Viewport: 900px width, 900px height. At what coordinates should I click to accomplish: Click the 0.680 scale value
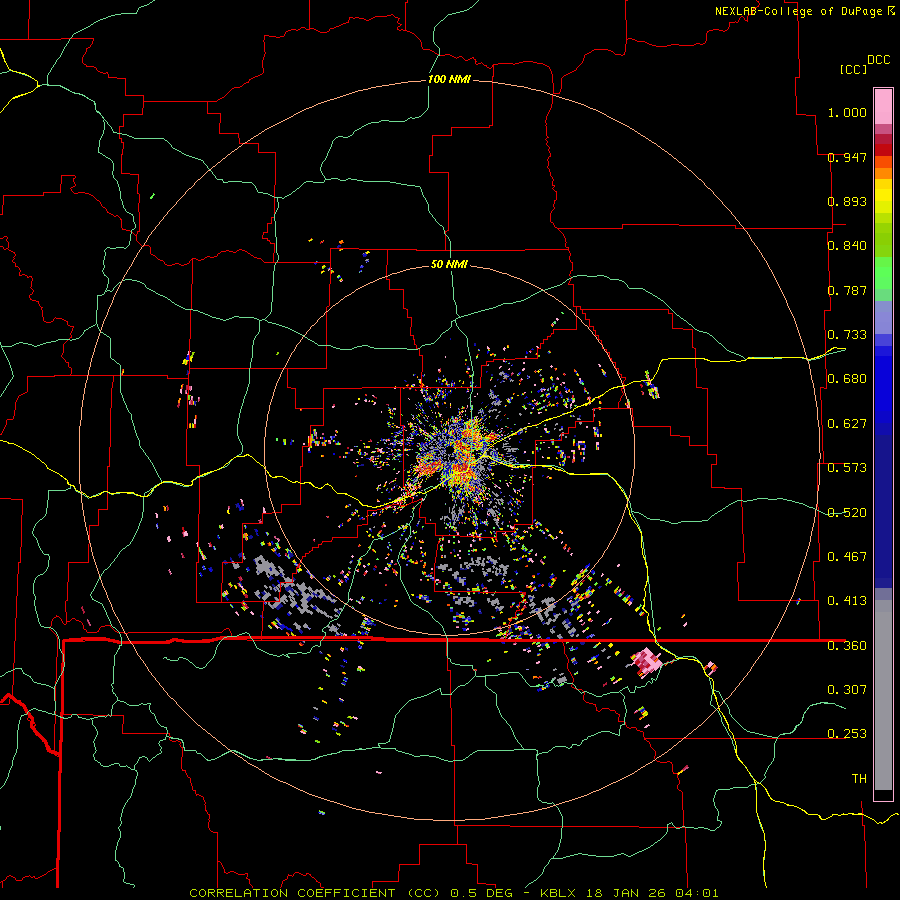coord(847,379)
